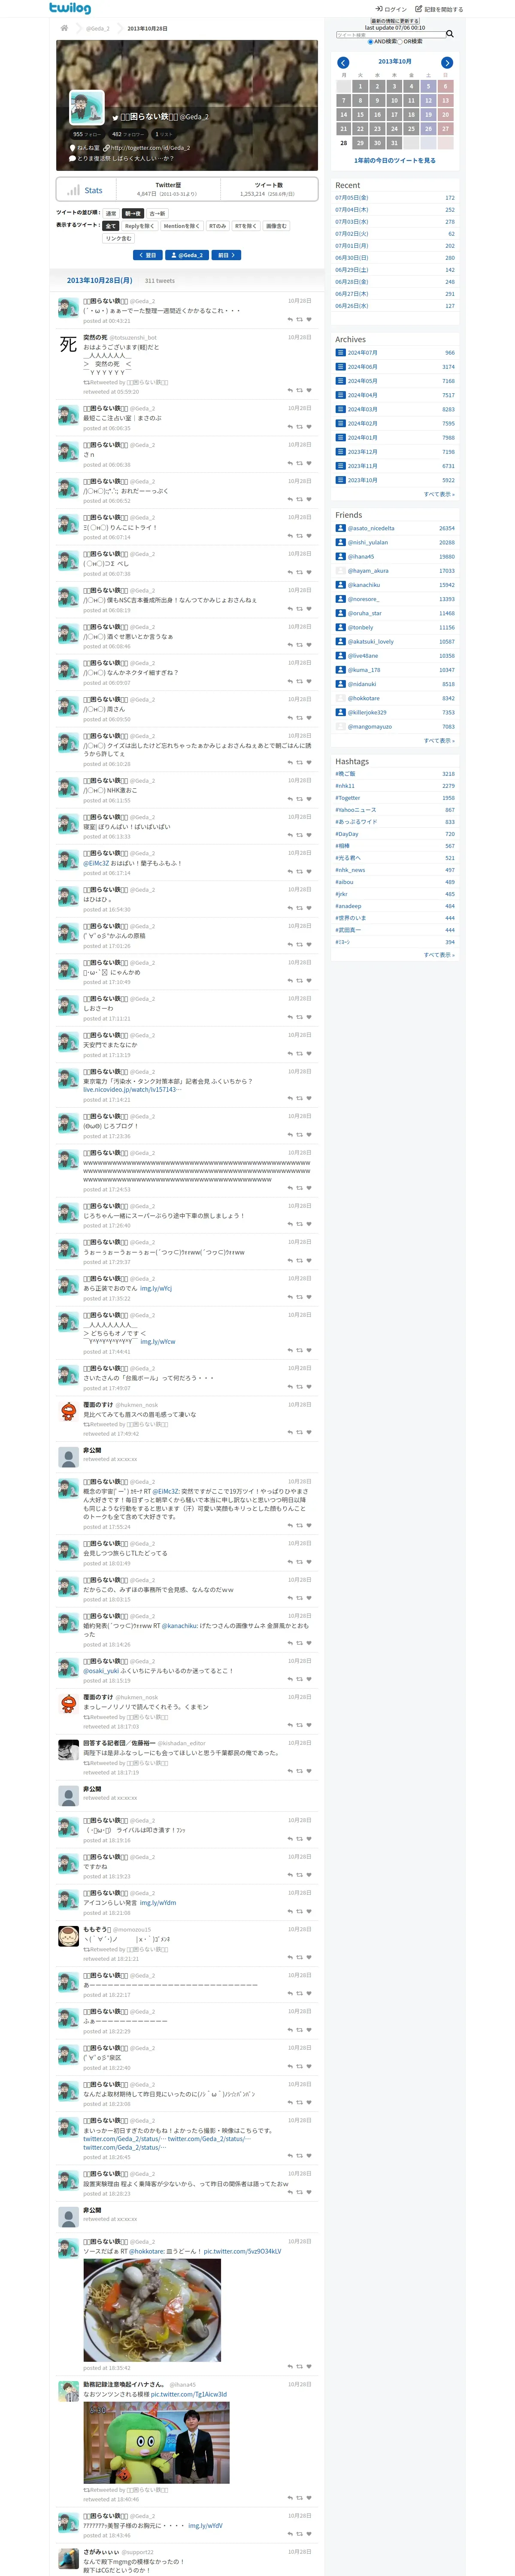Select the 全て display filter
The image size is (515, 2576).
(111, 226)
